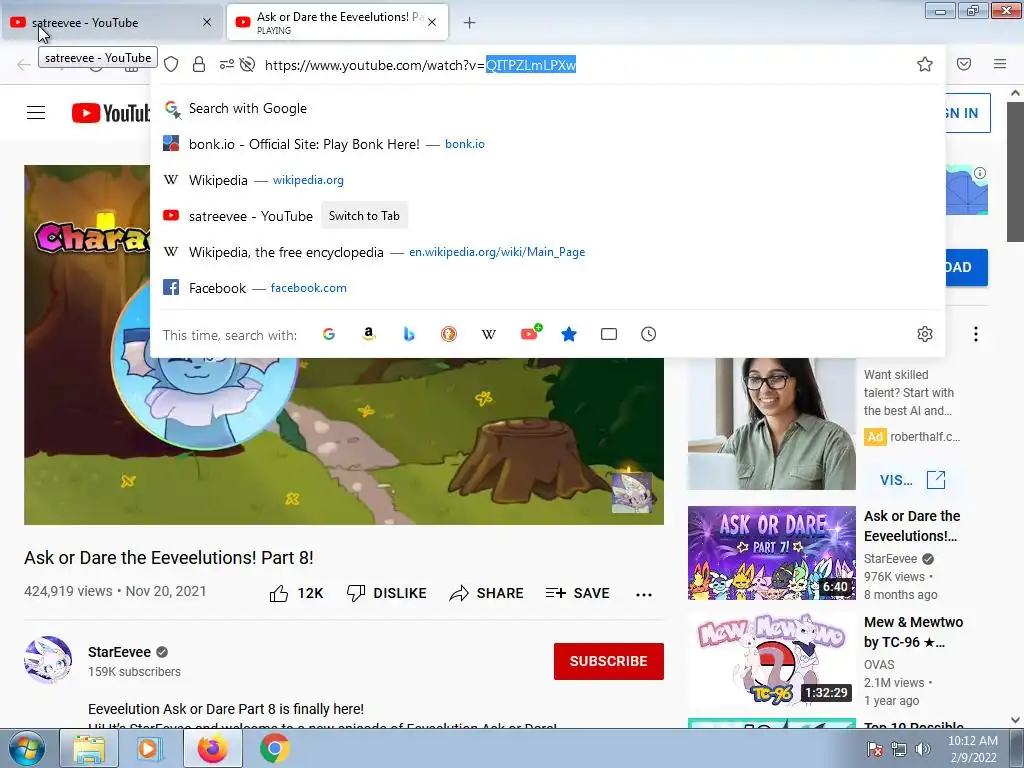Image resolution: width=1024 pixels, height=768 pixels.
Task: Open the Mew & Mewtwo by TC-96 title
Action: coord(913,632)
